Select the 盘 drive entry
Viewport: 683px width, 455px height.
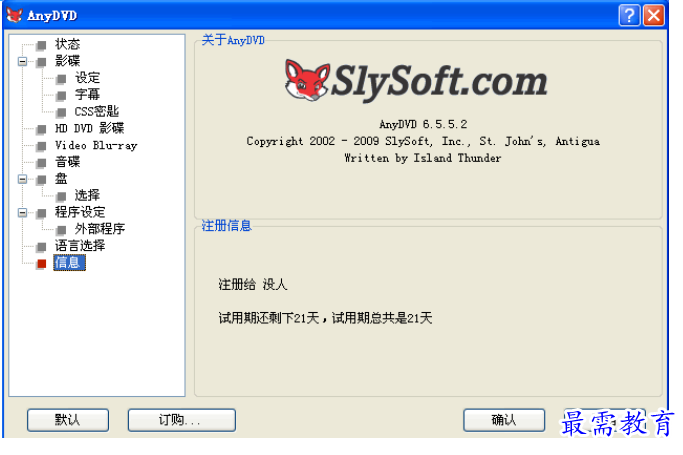61,179
